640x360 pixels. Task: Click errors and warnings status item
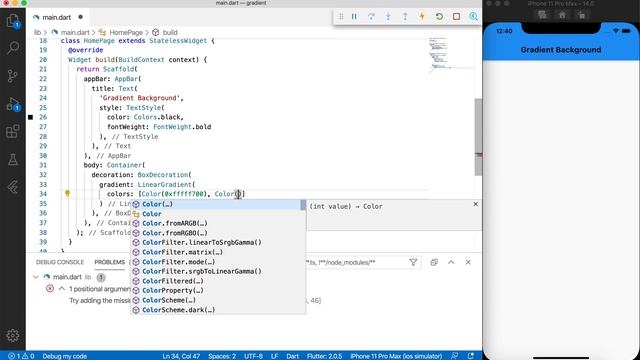pyautogui.click(x=21, y=356)
